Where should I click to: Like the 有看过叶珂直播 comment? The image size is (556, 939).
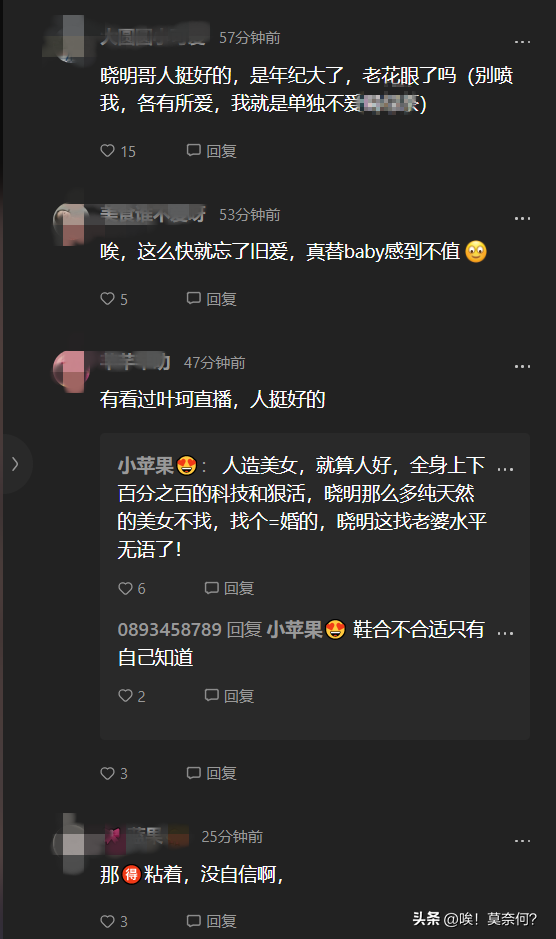(x=114, y=773)
